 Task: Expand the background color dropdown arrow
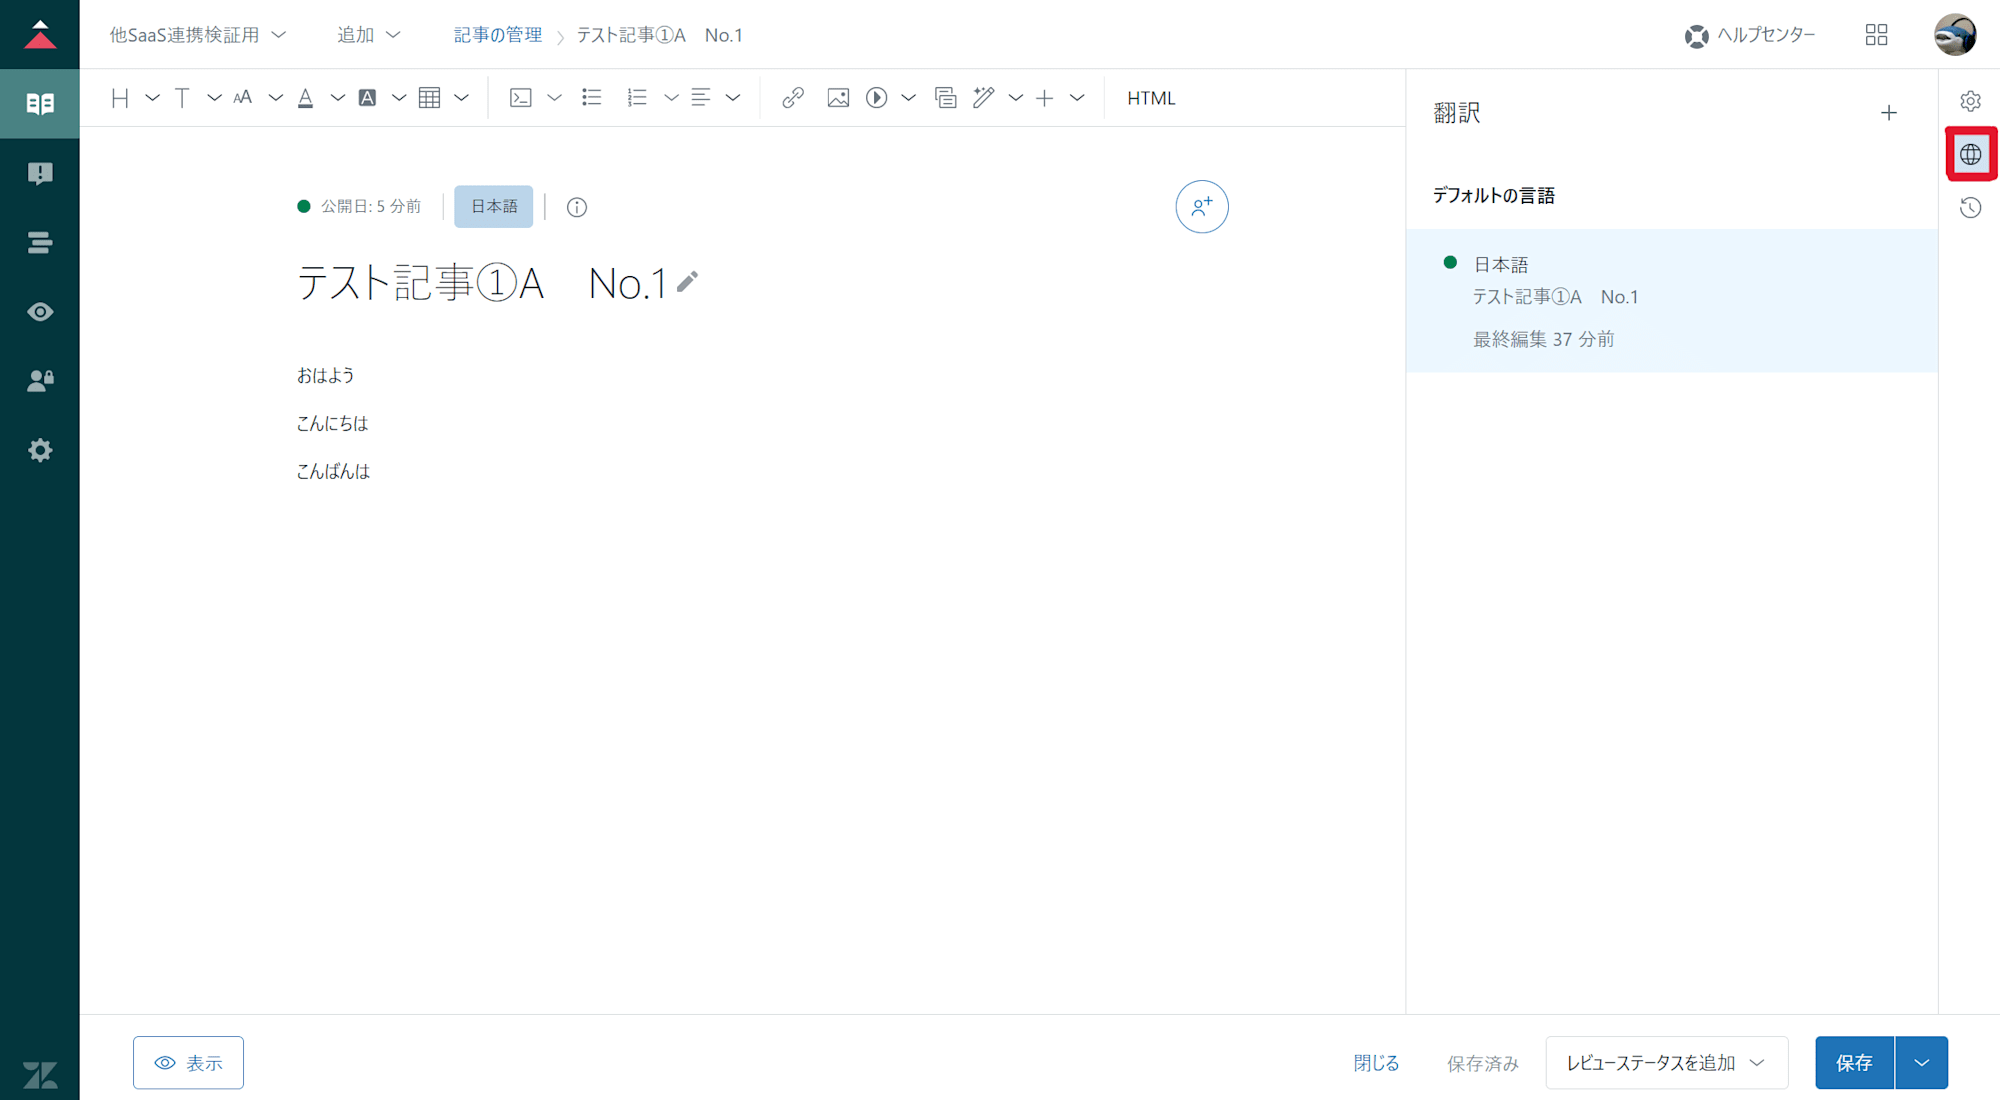click(399, 98)
